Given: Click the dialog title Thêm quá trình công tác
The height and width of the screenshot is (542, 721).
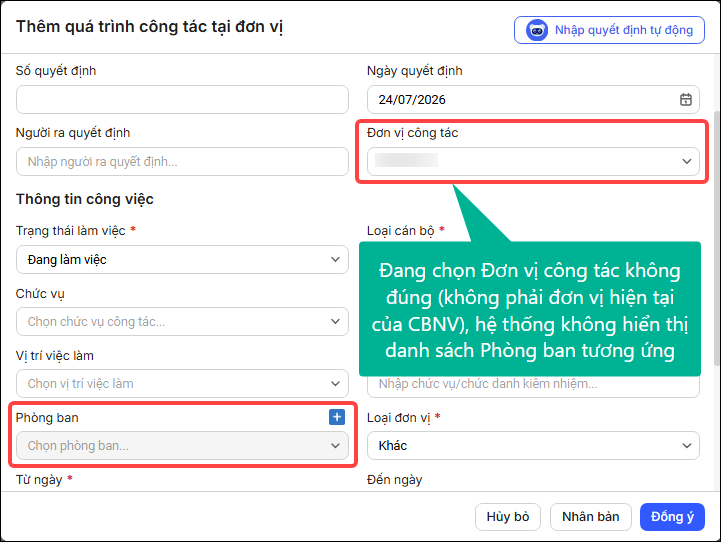Looking at the screenshot, I should click(x=149, y=27).
